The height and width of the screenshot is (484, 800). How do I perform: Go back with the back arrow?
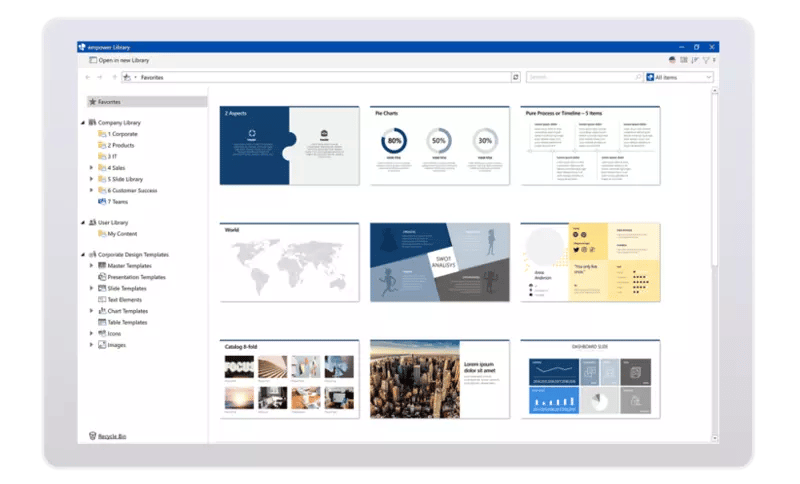[x=88, y=77]
